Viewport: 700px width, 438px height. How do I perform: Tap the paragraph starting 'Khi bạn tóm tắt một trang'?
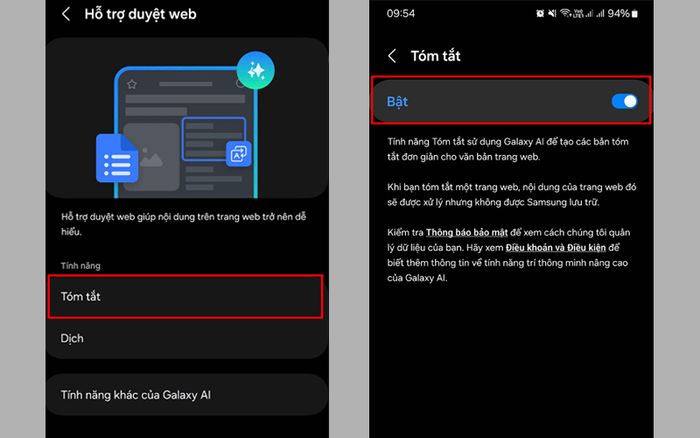pos(512,194)
